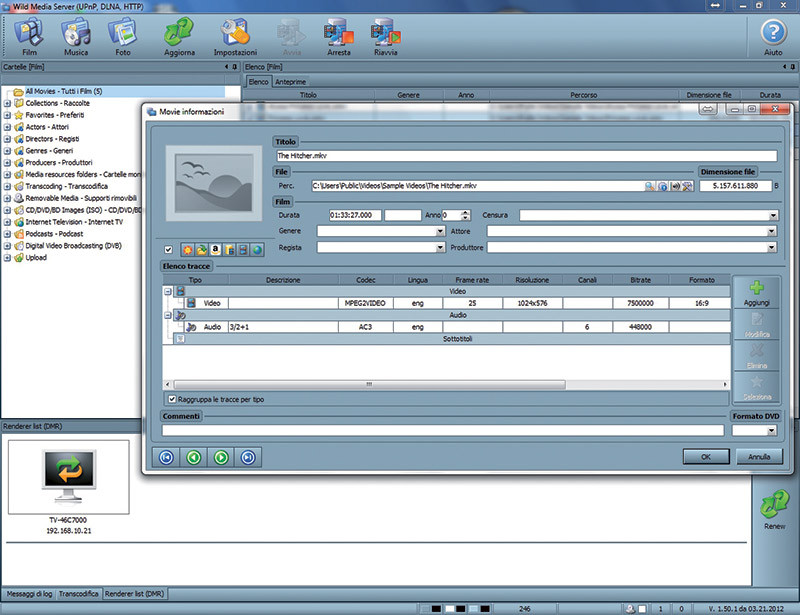Click the tools icon at end of path field
The image size is (800, 615).
tap(687, 186)
